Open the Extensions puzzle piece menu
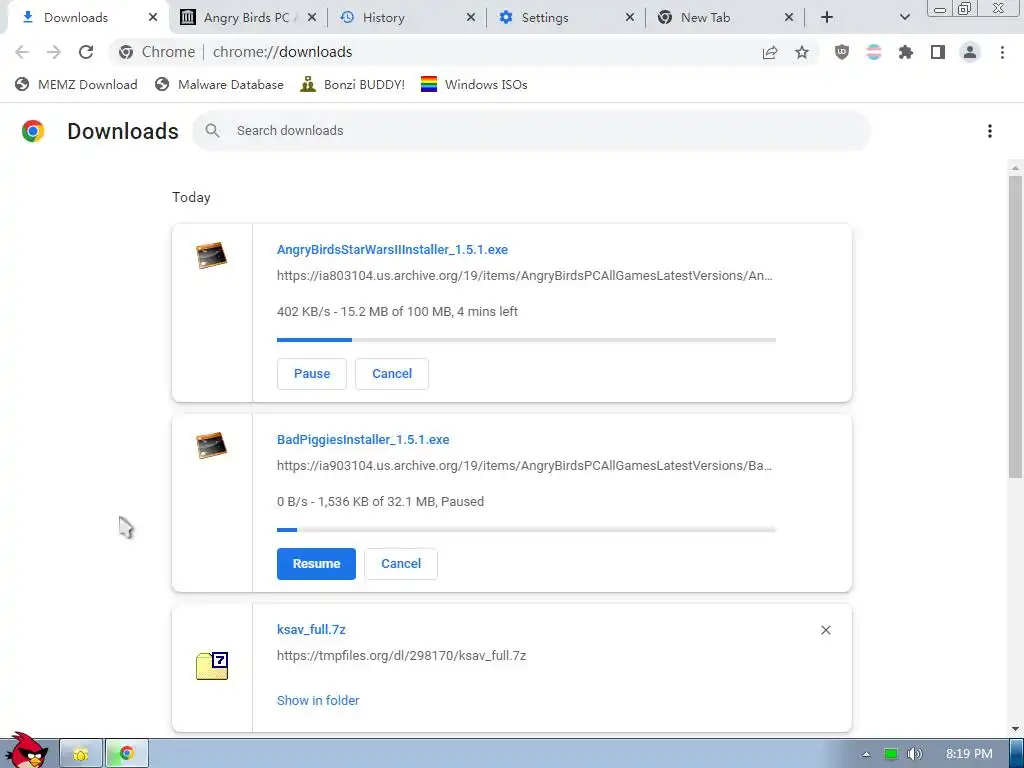Image resolution: width=1024 pixels, height=768 pixels. point(906,52)
